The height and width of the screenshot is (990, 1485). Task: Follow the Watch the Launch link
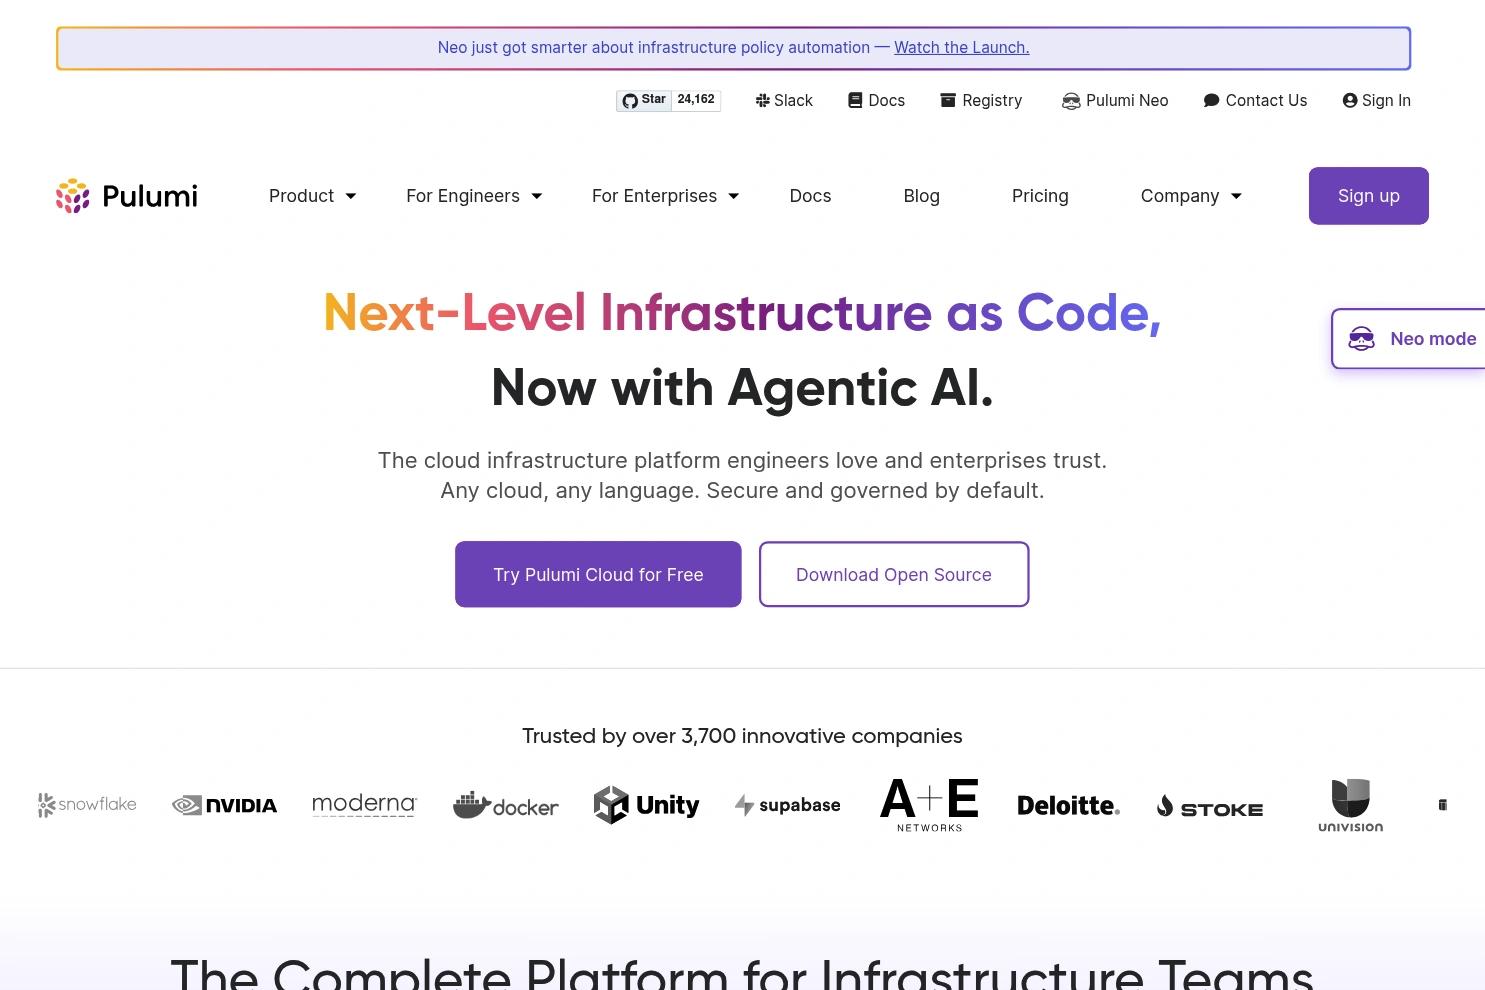pyautogui.click(x=961, y=47)
